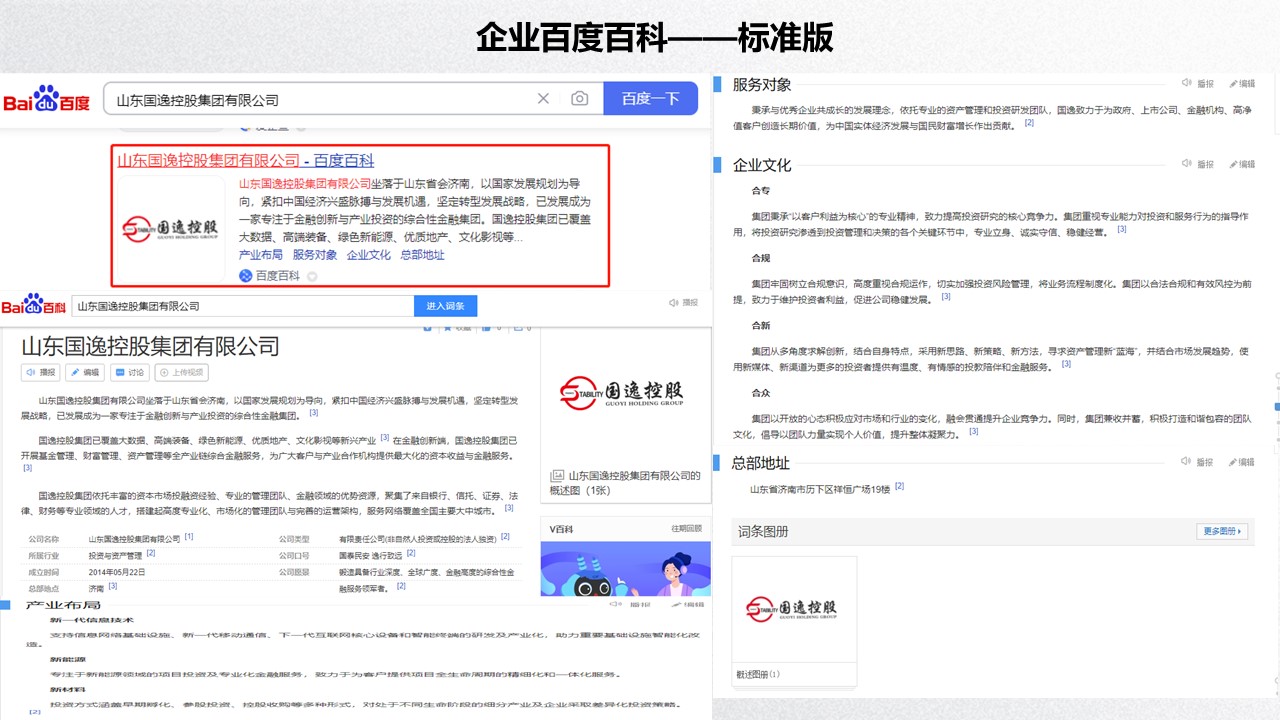Click 更多图册 button in 词条图册
1280x720 pixels.
click(x=1222, y=531)
